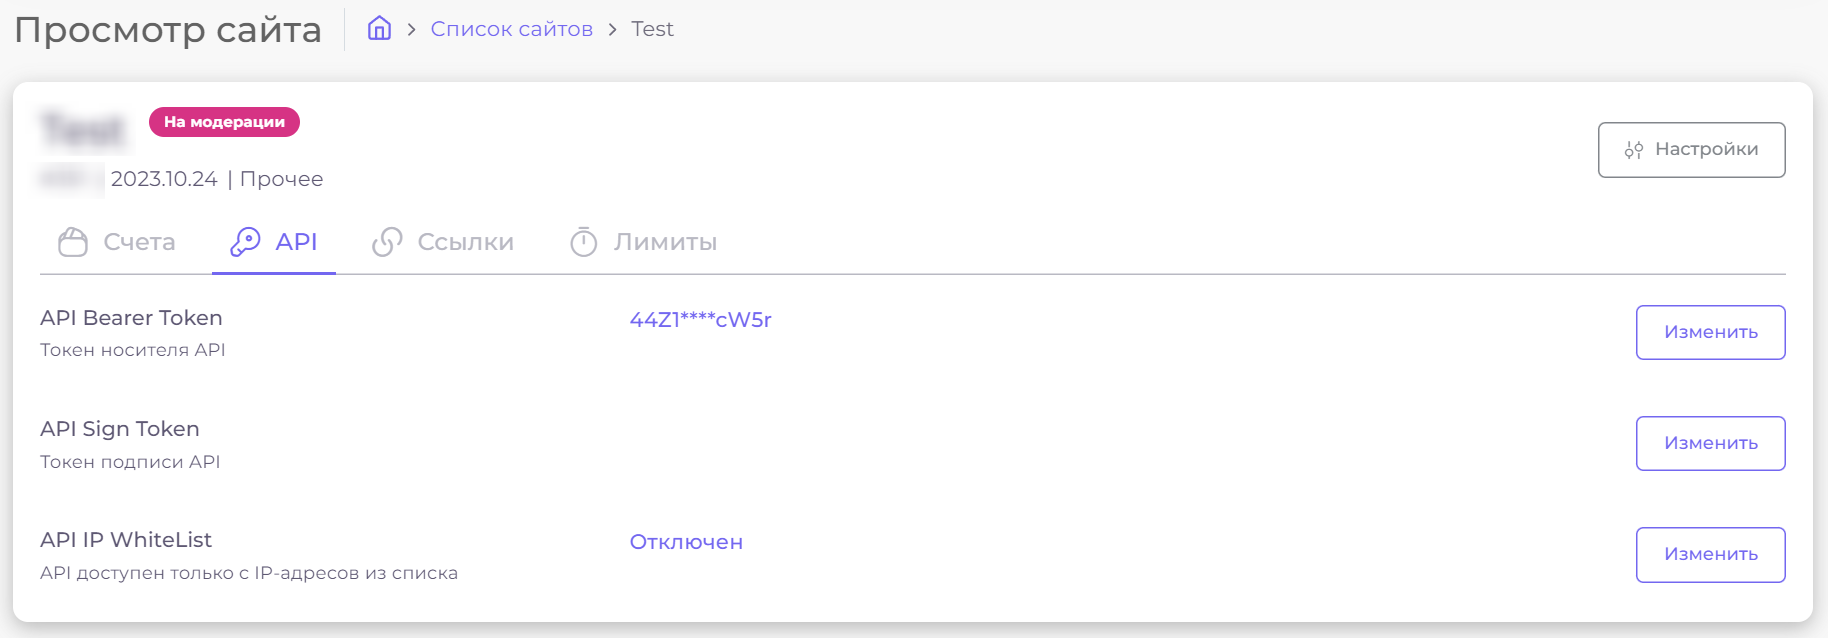
Task: Click the sliders icon in the Настройки button
Action: coord(1634,150)
